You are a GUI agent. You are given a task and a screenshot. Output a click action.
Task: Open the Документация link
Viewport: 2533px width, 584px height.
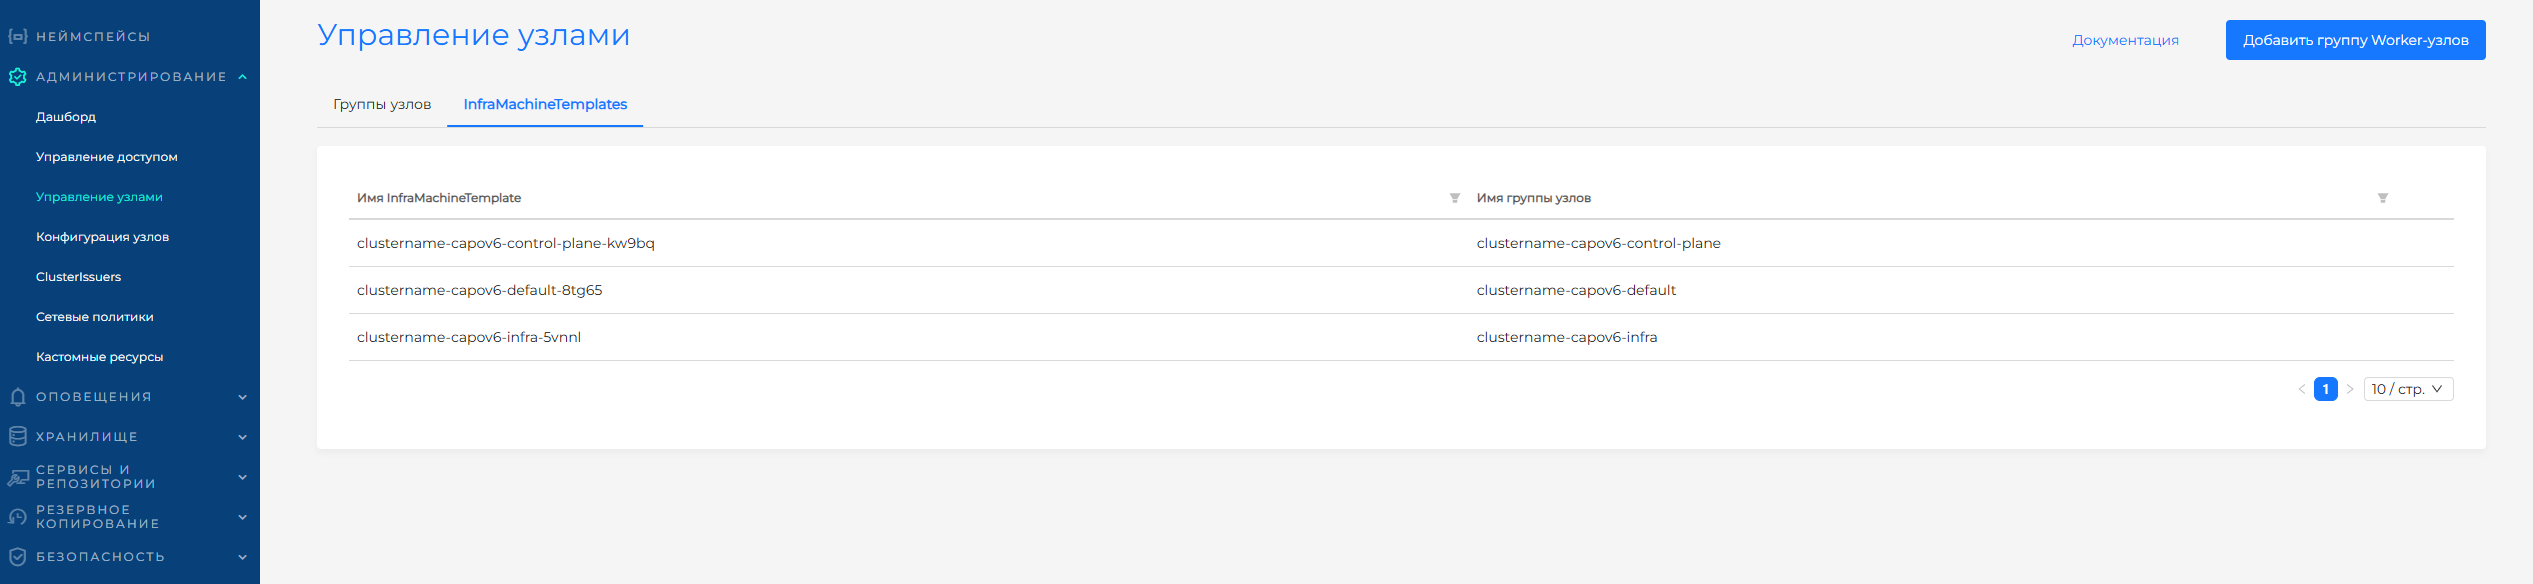tap(2125, 40)
